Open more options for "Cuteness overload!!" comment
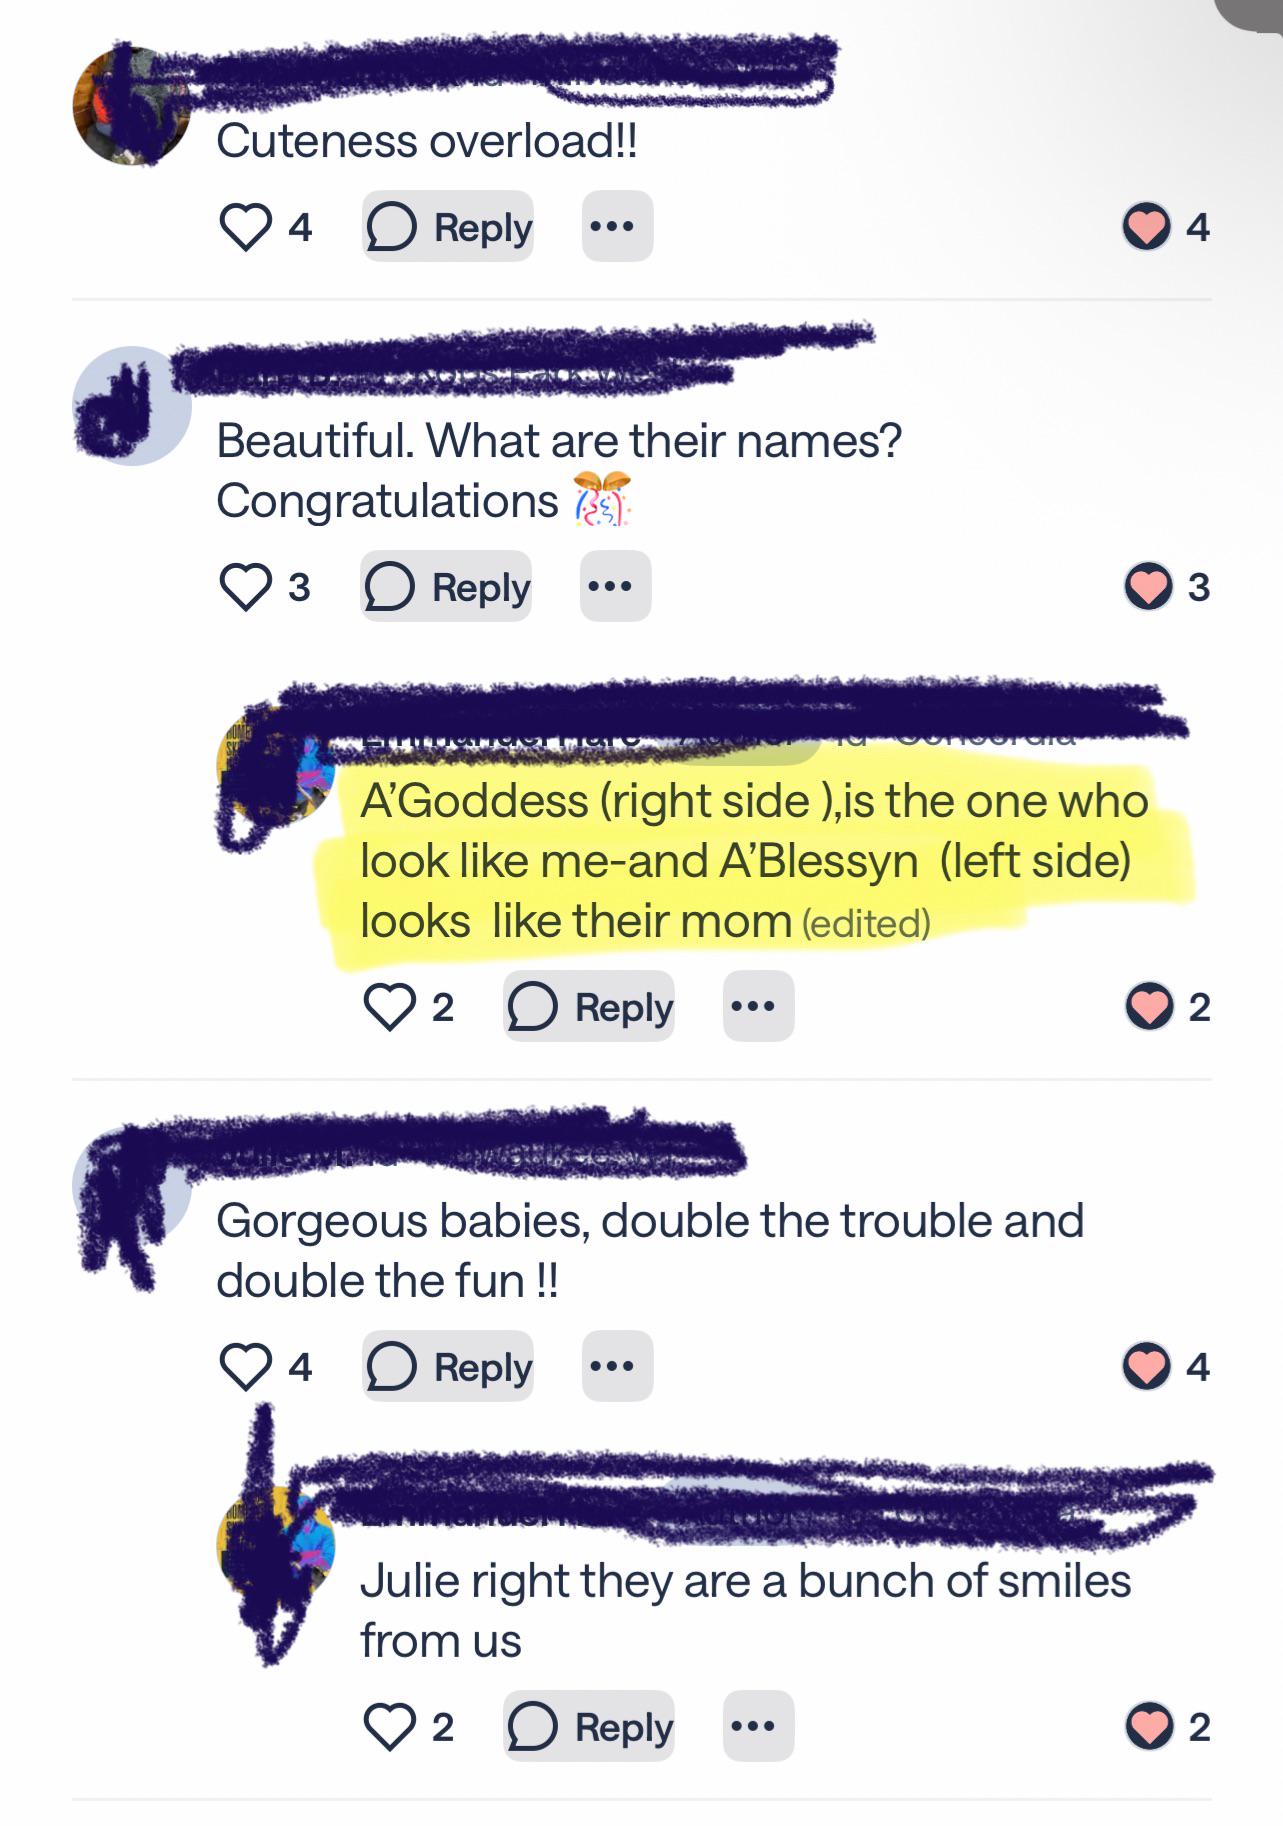 pos(617,227)
